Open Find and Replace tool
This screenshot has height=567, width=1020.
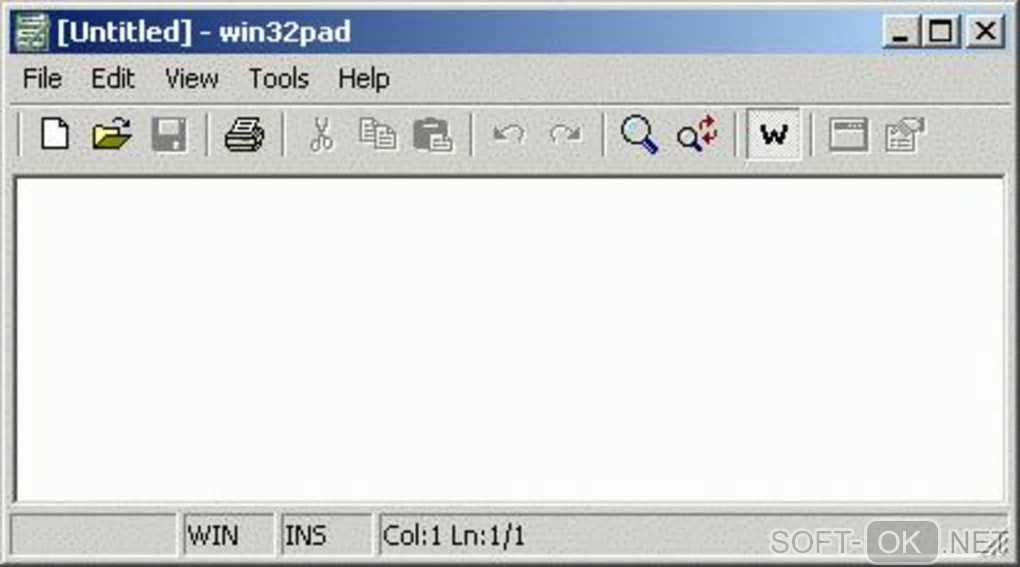click(x=697, y=135)
